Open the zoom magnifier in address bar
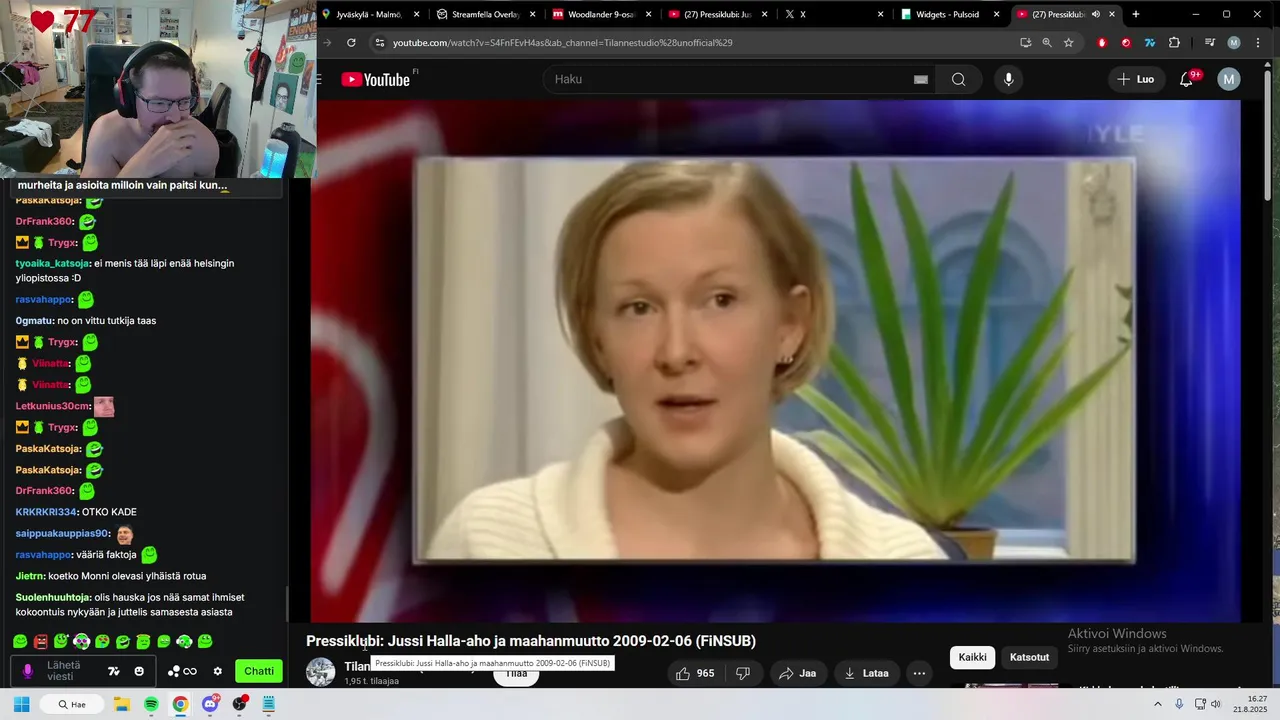 (1047, 43)
